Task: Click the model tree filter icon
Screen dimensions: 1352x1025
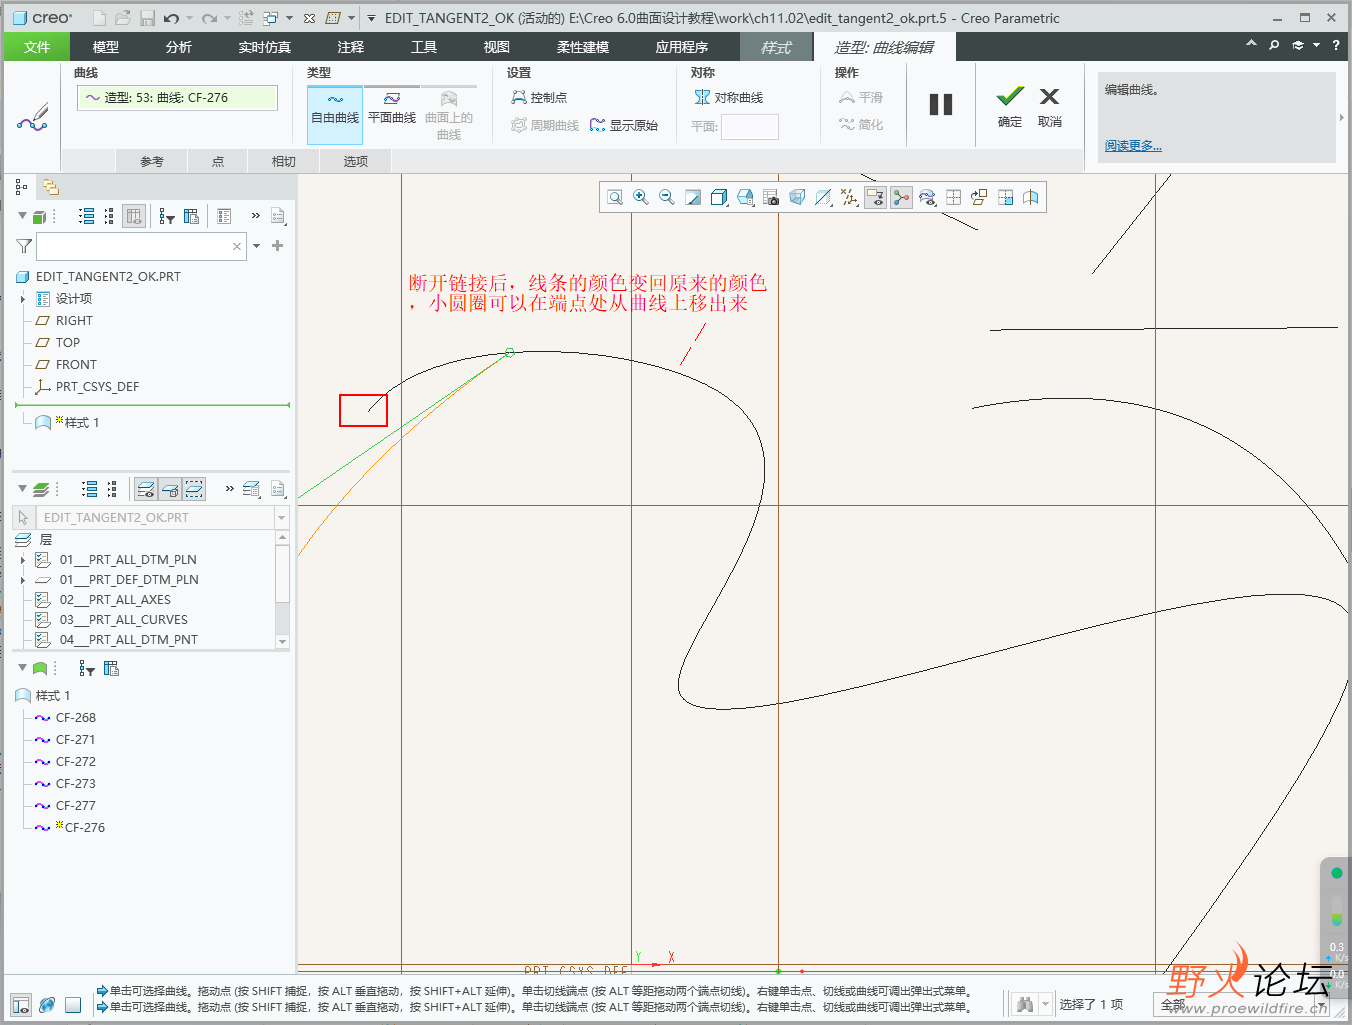Action: tap(24, 246)
